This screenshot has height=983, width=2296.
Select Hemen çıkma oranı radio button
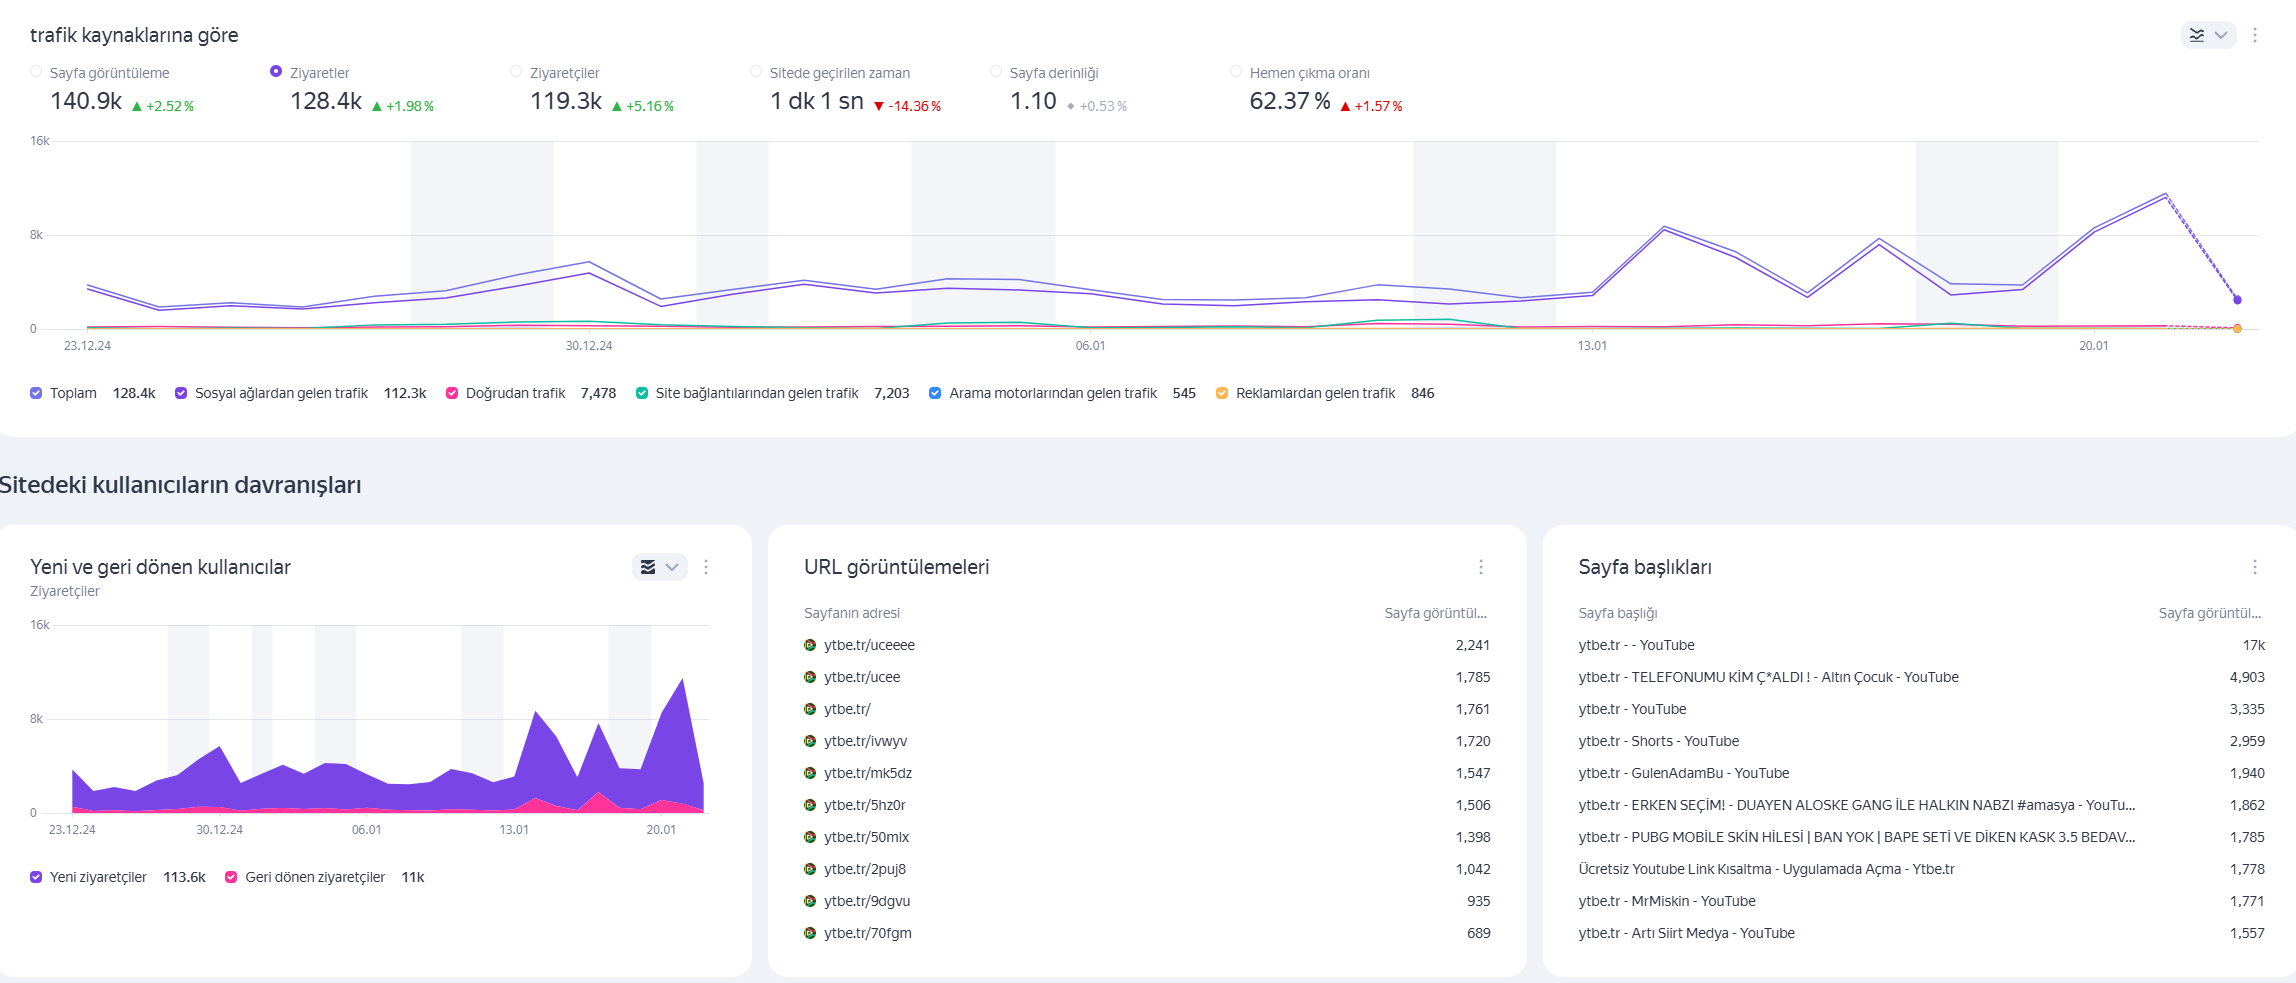click(x=1236, y=71)
